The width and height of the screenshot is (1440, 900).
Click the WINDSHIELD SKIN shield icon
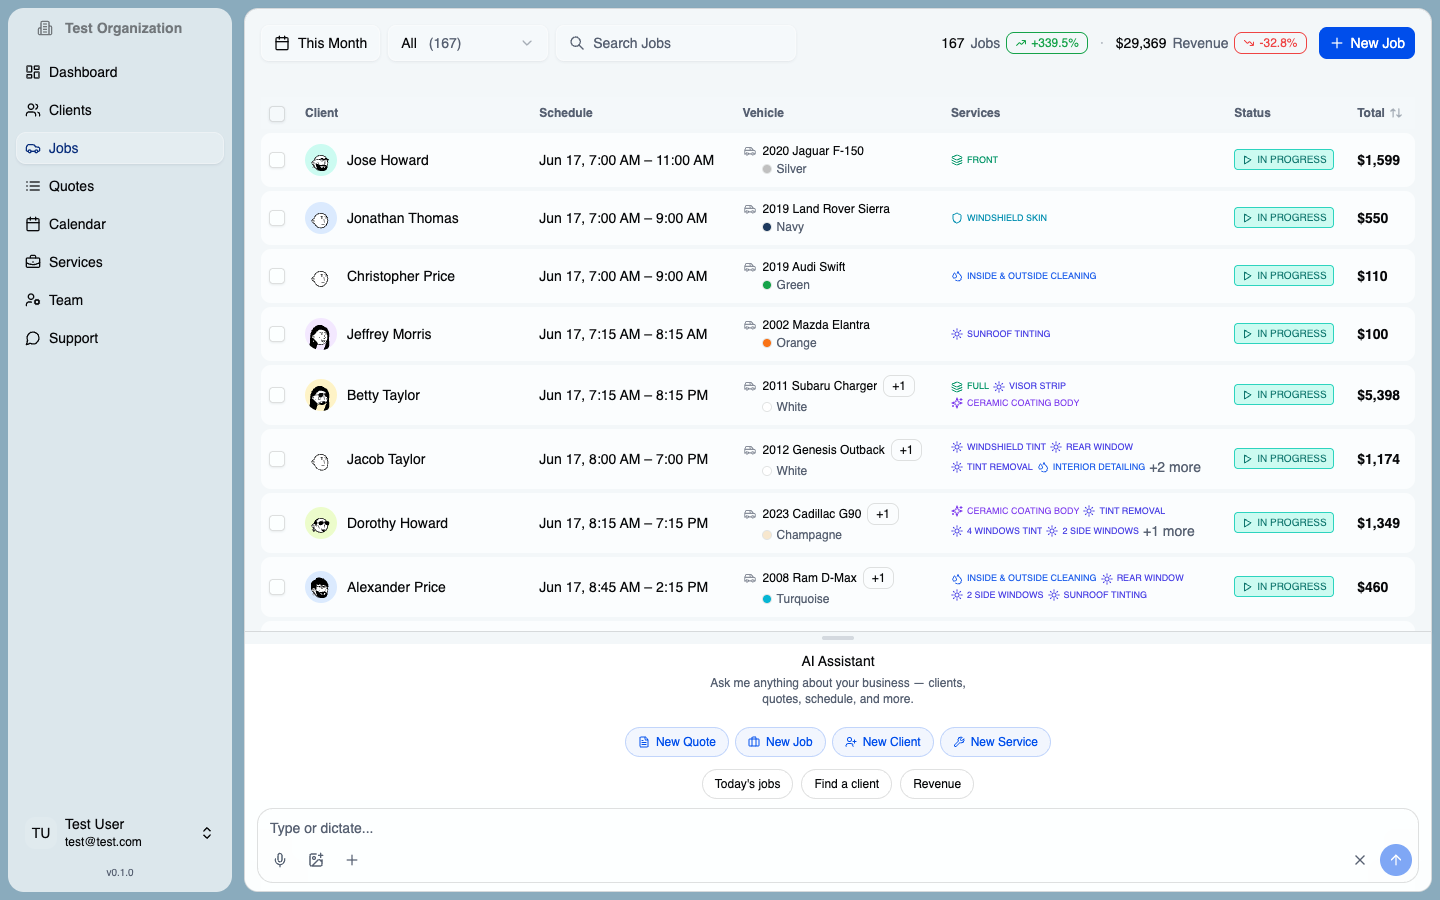[957, 218]
